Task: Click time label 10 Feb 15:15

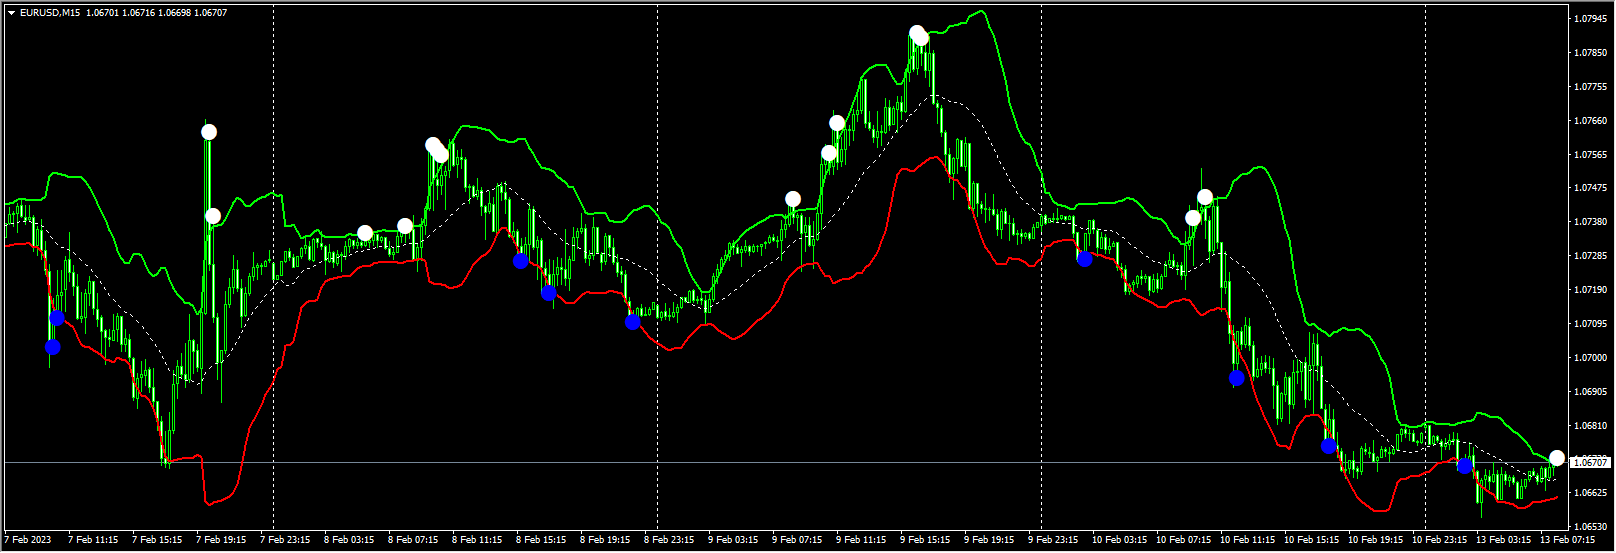Action: click(x=1311, y=540)
